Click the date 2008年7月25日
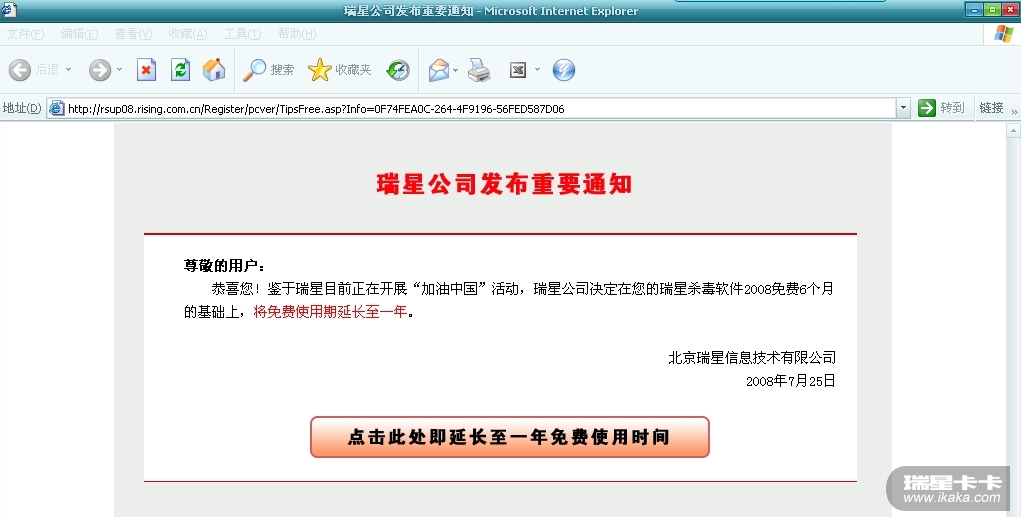This screenshot has width=1021, height=517. 790,381
